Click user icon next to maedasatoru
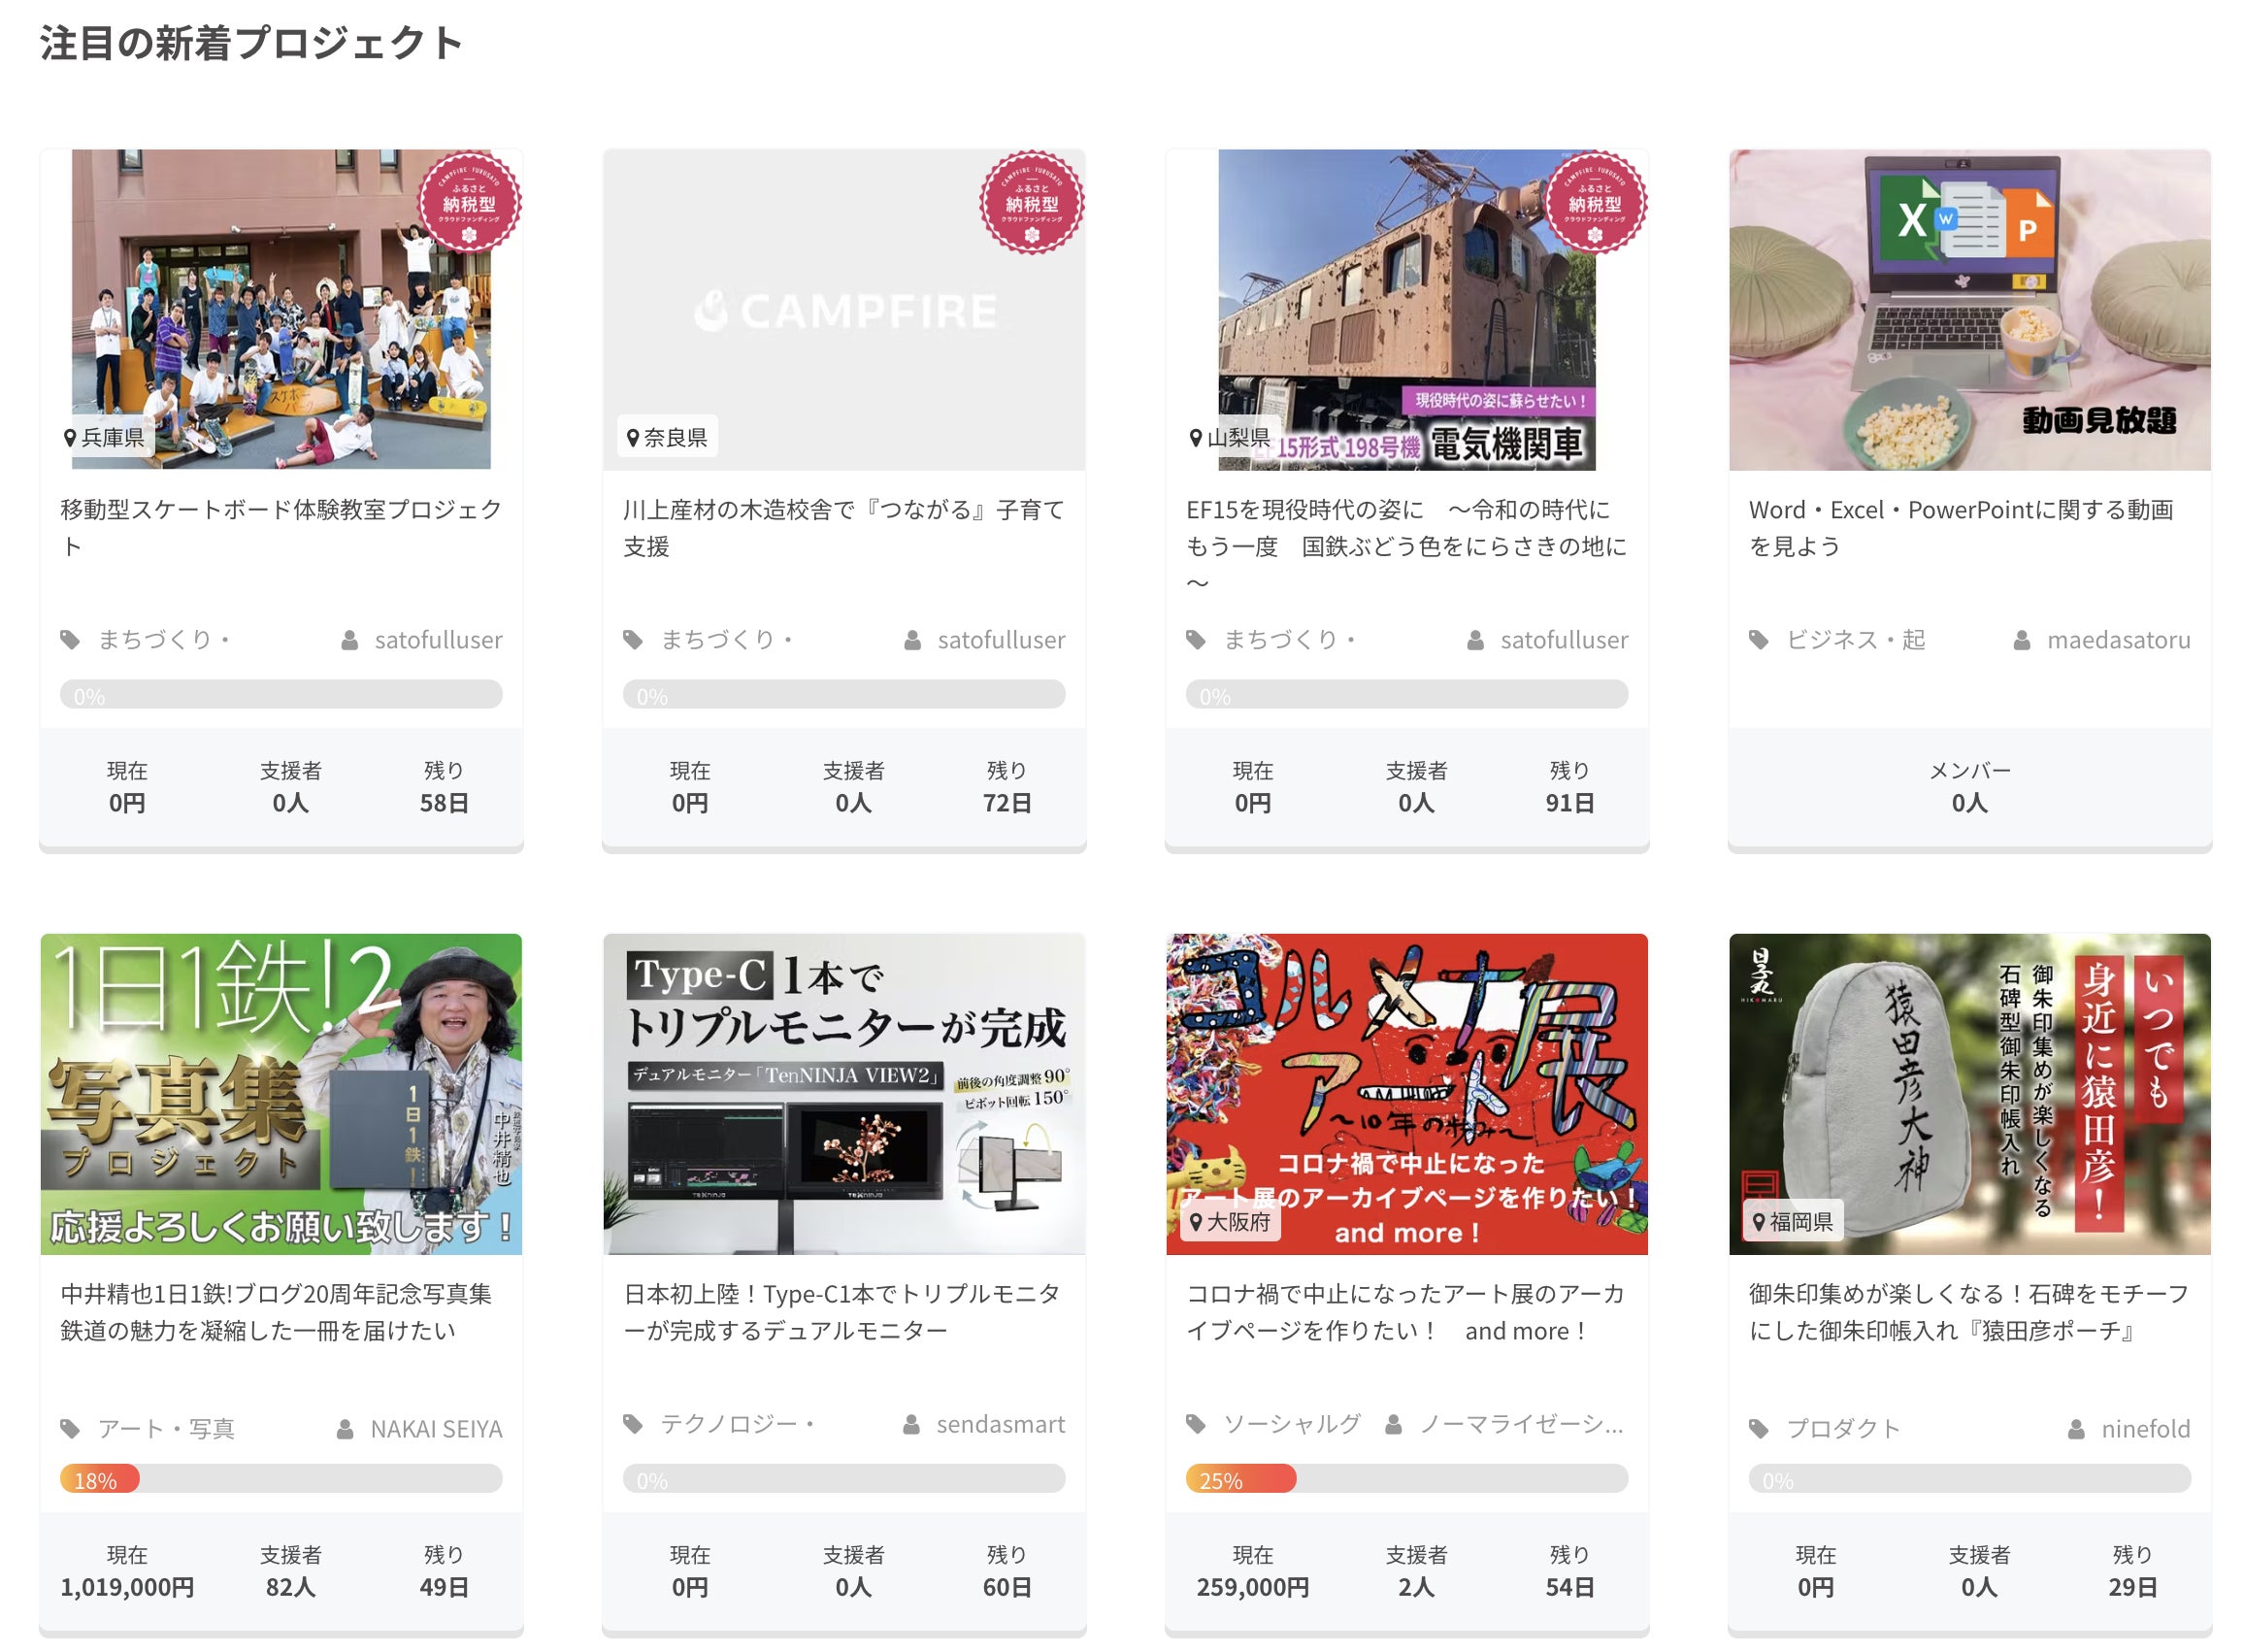Image resolution: width=2244 pixels, height=1652 pixels. (x=2021, y=640)
